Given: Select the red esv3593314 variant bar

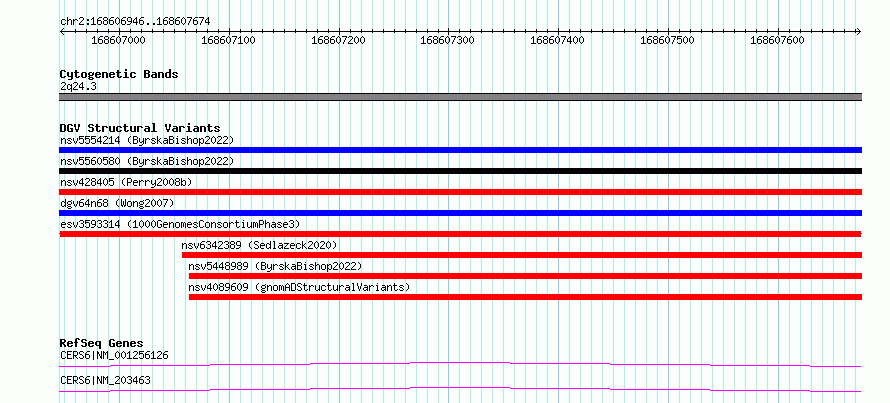Looking at the screenshot, I should (x=460, y=234).
